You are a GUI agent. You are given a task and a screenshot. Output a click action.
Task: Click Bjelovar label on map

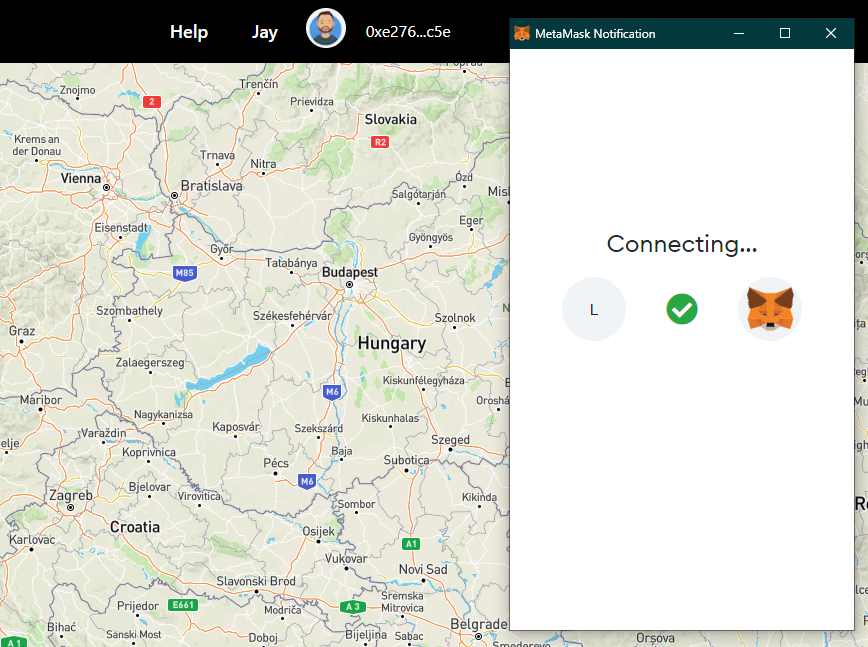(149, 487)
